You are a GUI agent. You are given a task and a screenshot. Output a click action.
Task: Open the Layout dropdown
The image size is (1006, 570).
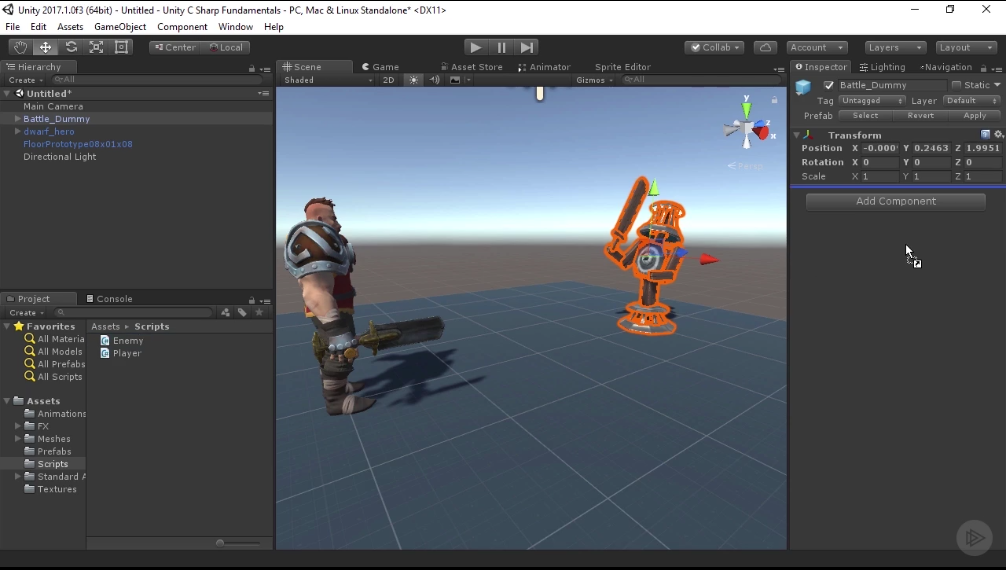[x=966, y=48]
